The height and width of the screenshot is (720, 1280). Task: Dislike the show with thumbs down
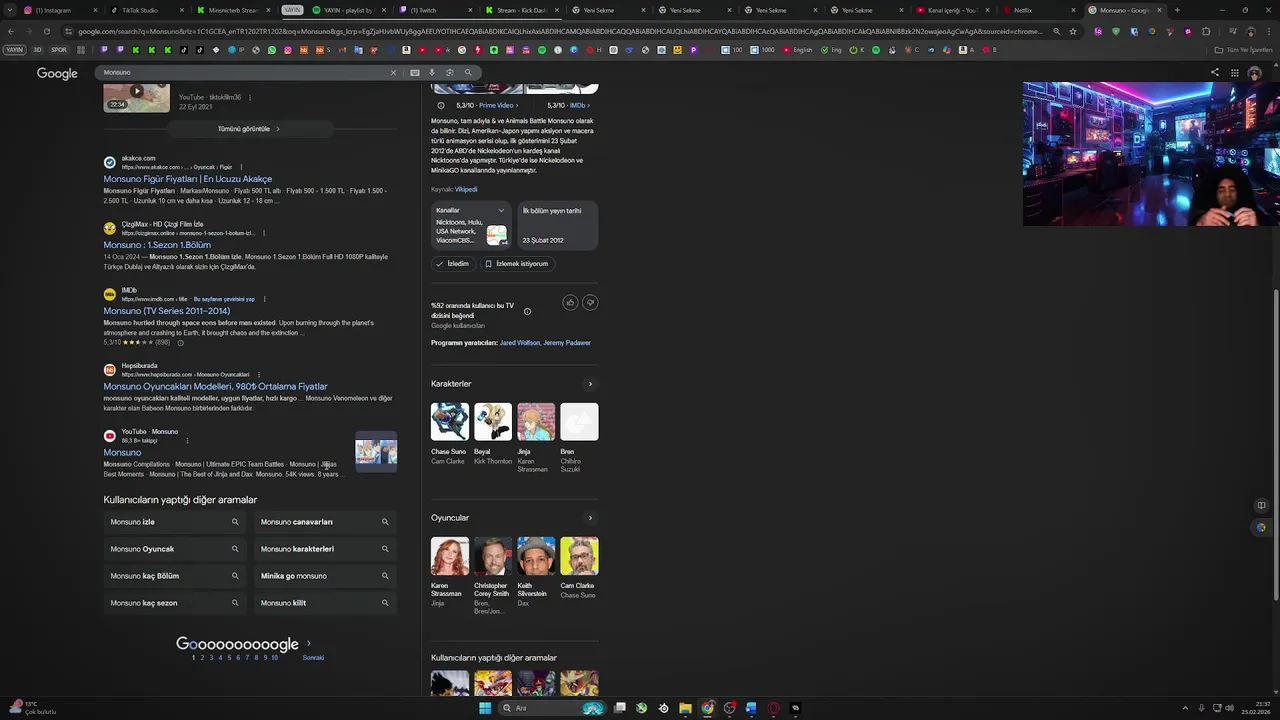[590, 302]
